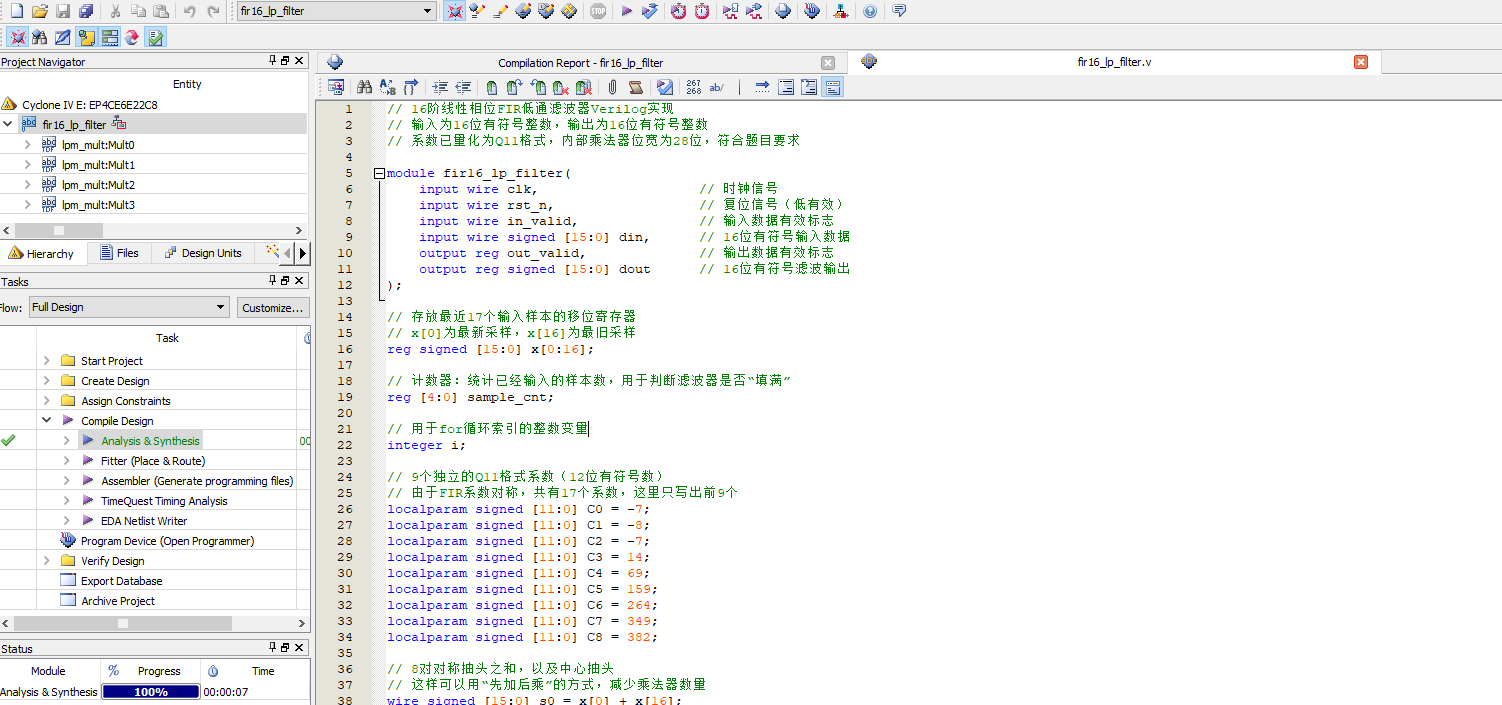The image size is (1502, 705).
Task: Toggle line numbers display icon
Action: pos(694,87)
